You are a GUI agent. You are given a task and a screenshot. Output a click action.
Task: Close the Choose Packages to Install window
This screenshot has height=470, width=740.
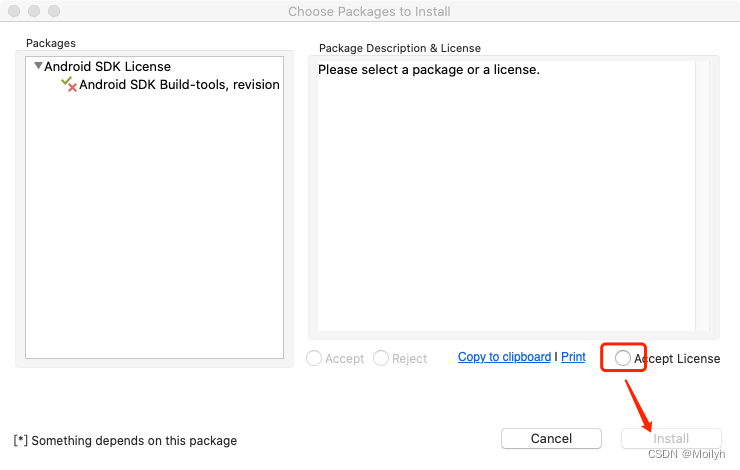pos(14,11)
